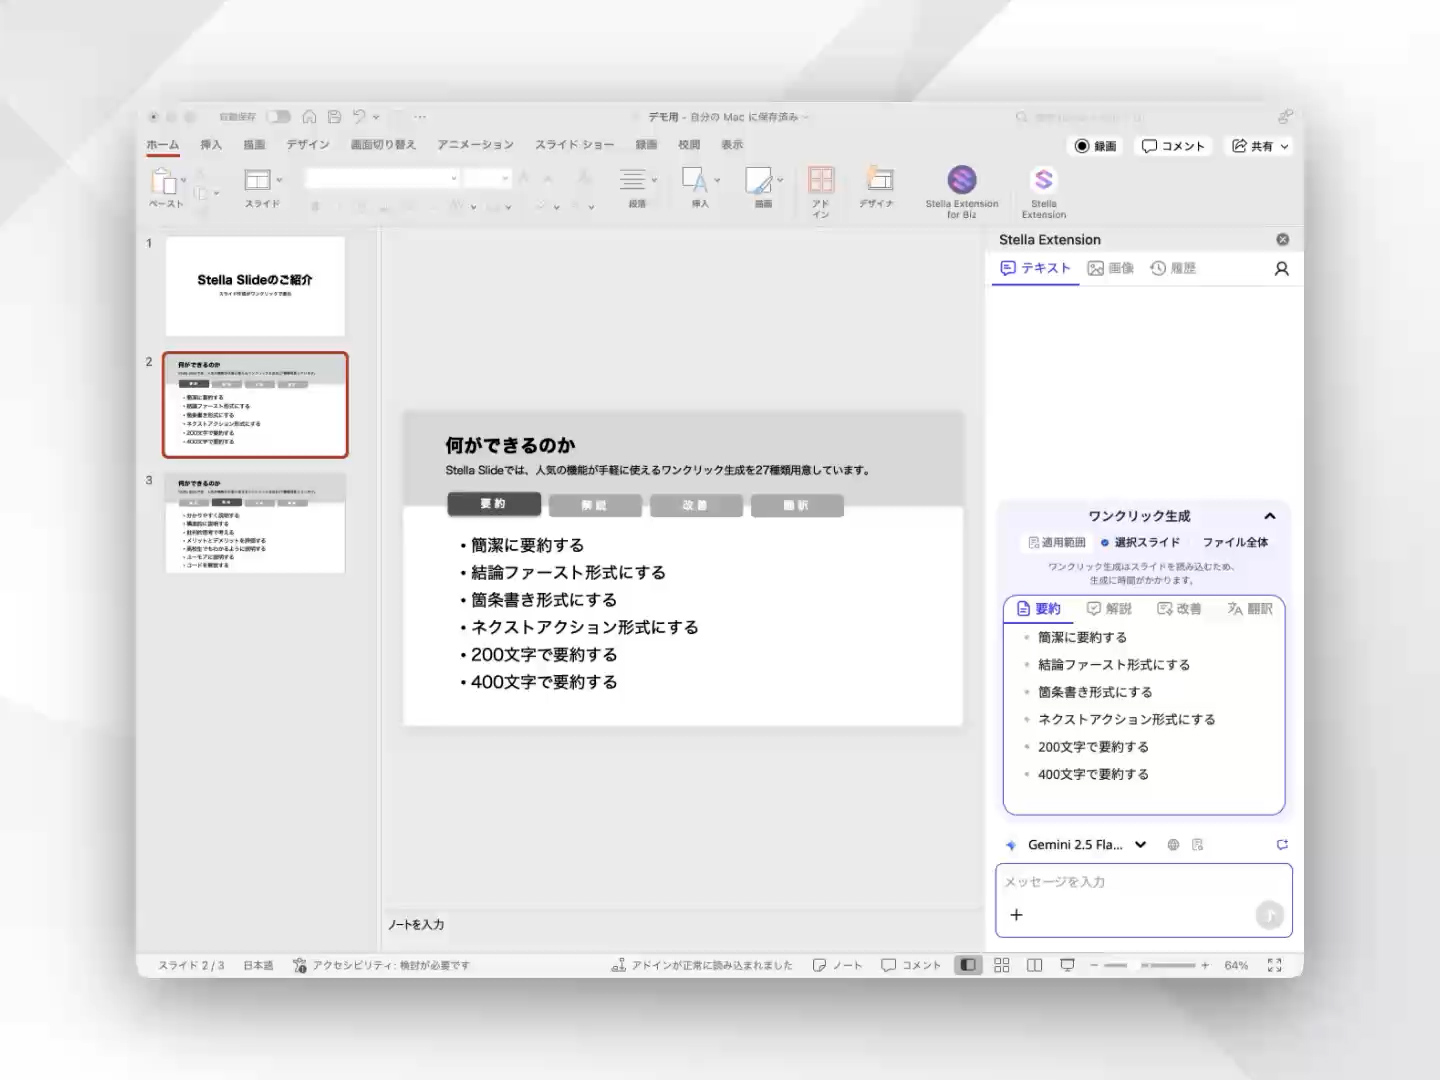The width and height of the screenshot is (1440, 1080).
Task: Switch to reading view icon in status bar
Action: pos(1035,965)
